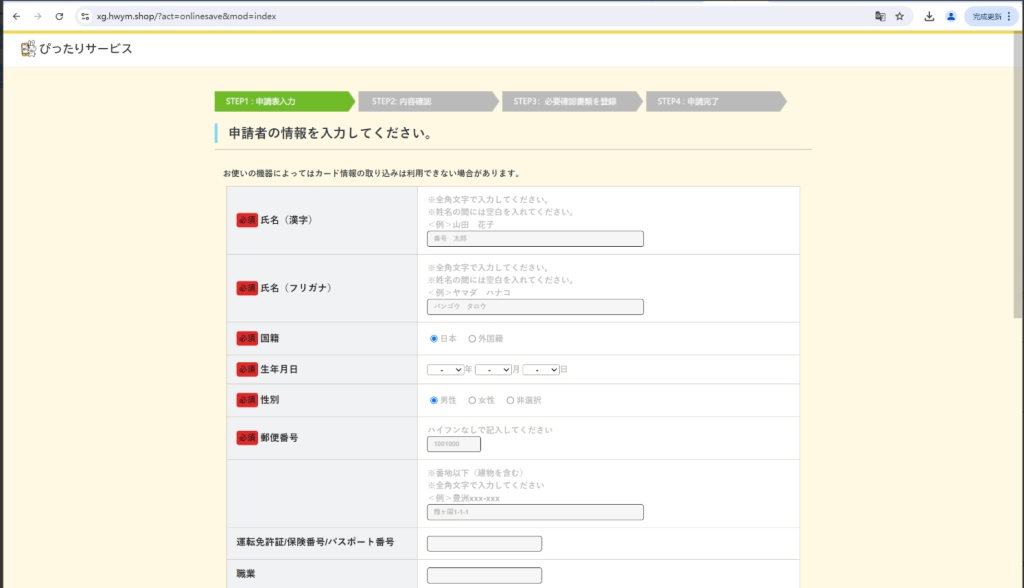Click the address 番地以下 input field
Viewport: 1024px width, 588px height.
535,512
